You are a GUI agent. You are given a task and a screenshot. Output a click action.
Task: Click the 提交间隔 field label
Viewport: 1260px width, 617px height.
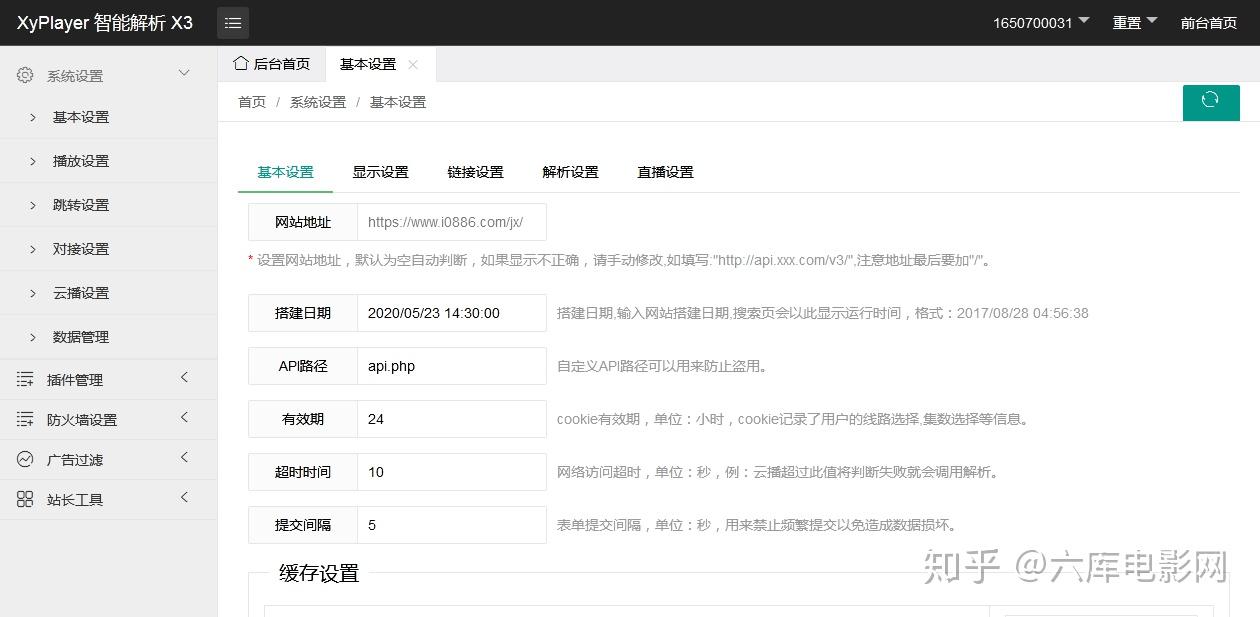click(303, 525)
